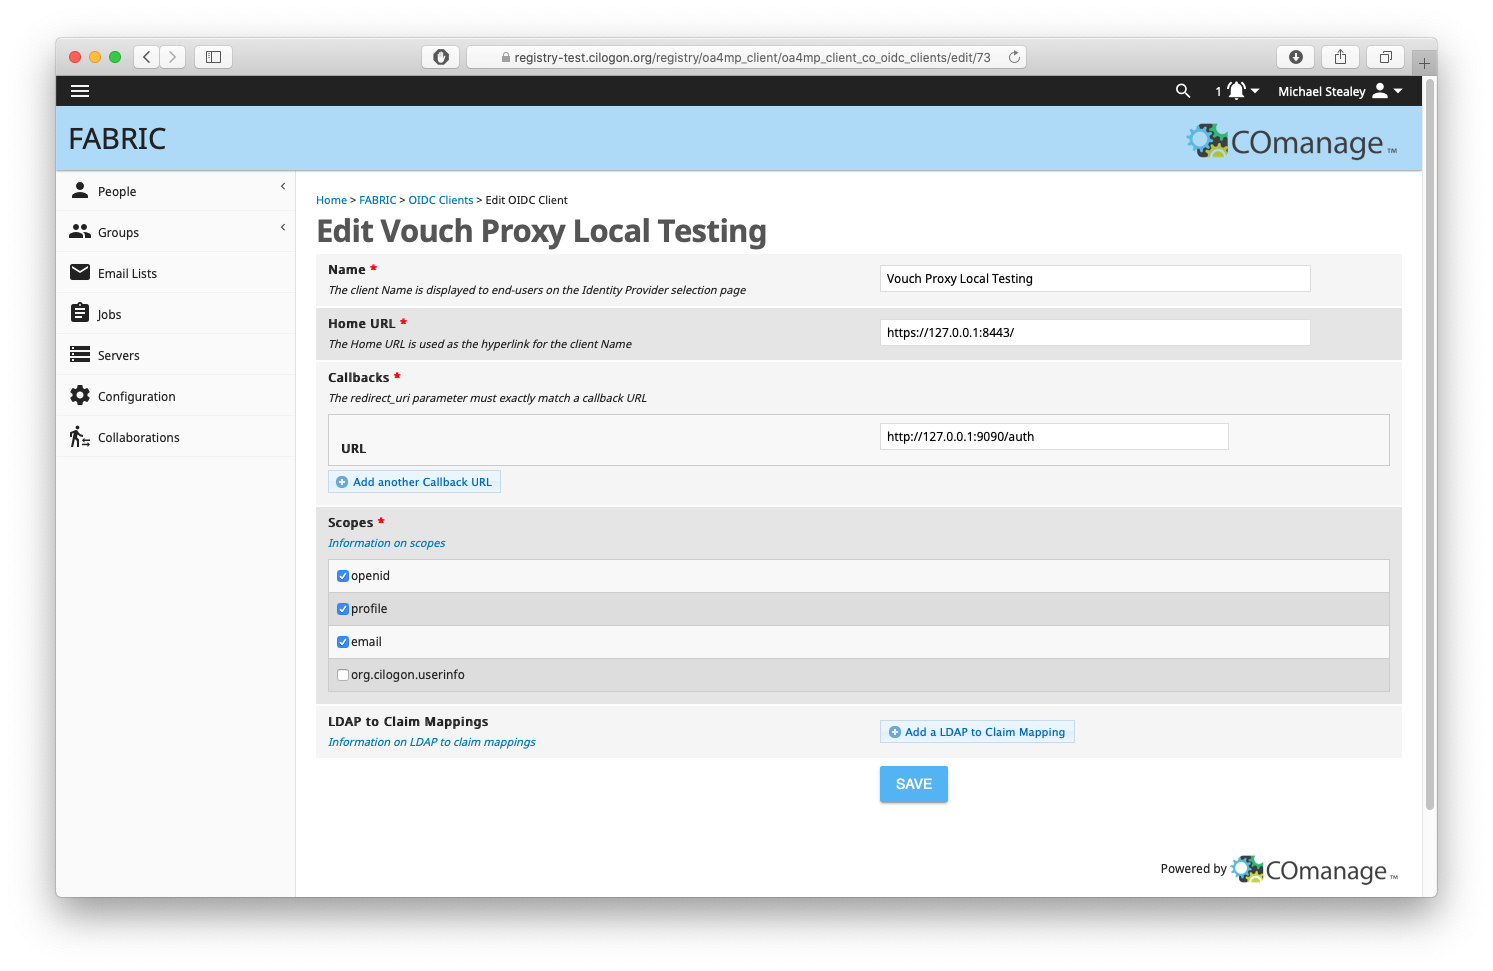Click the user profile icon
Viewport: 1493px width, 971px height.
(x=1380, y=91)
